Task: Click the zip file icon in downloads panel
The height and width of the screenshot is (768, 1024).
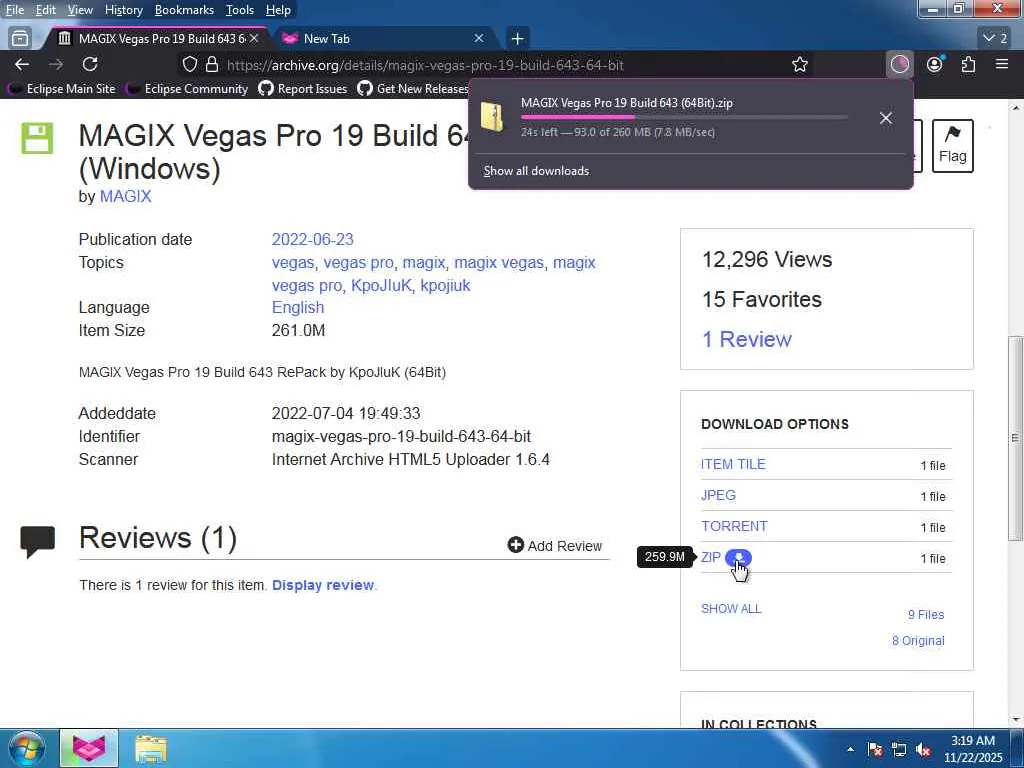Action: (x=492, y=117)
